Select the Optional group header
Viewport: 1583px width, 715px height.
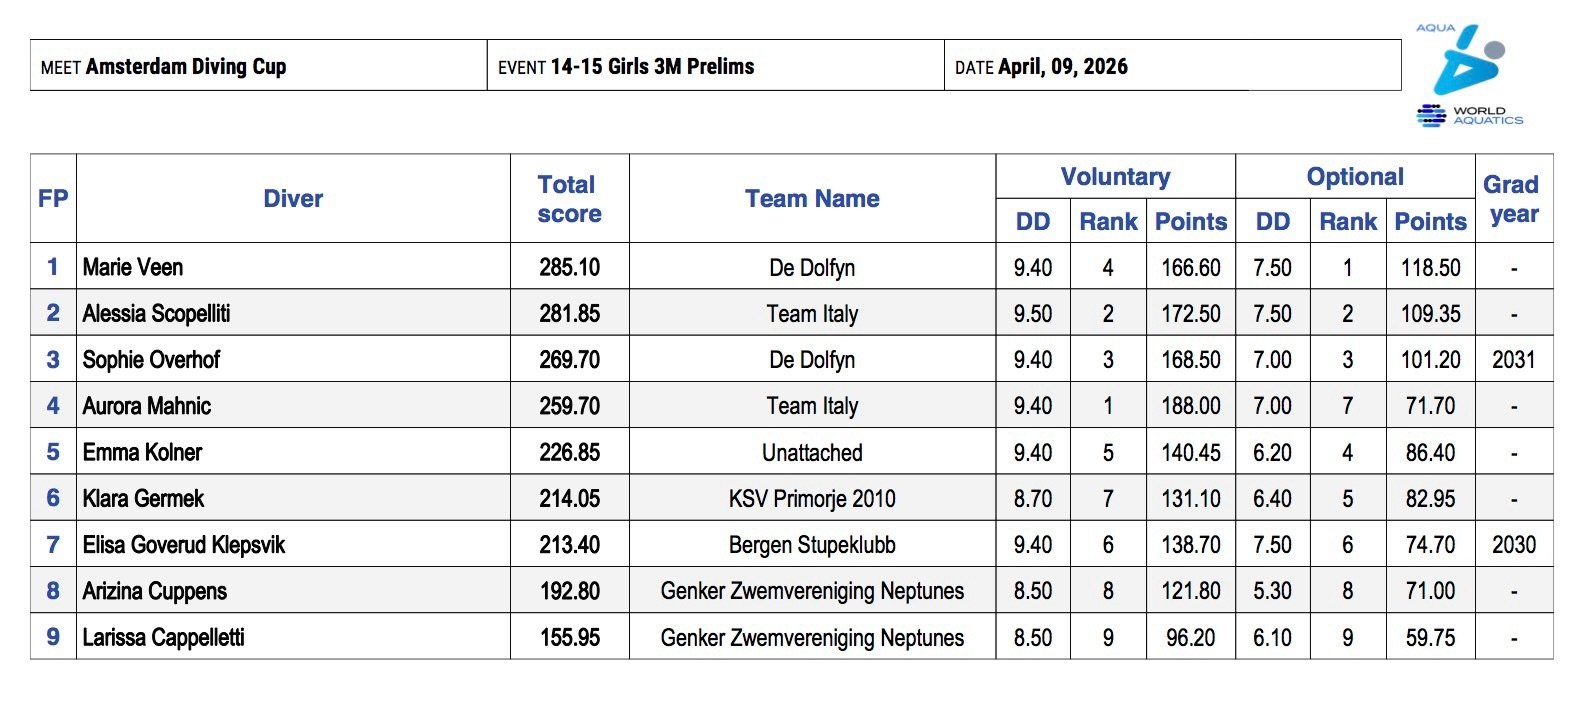(1355, 177)
